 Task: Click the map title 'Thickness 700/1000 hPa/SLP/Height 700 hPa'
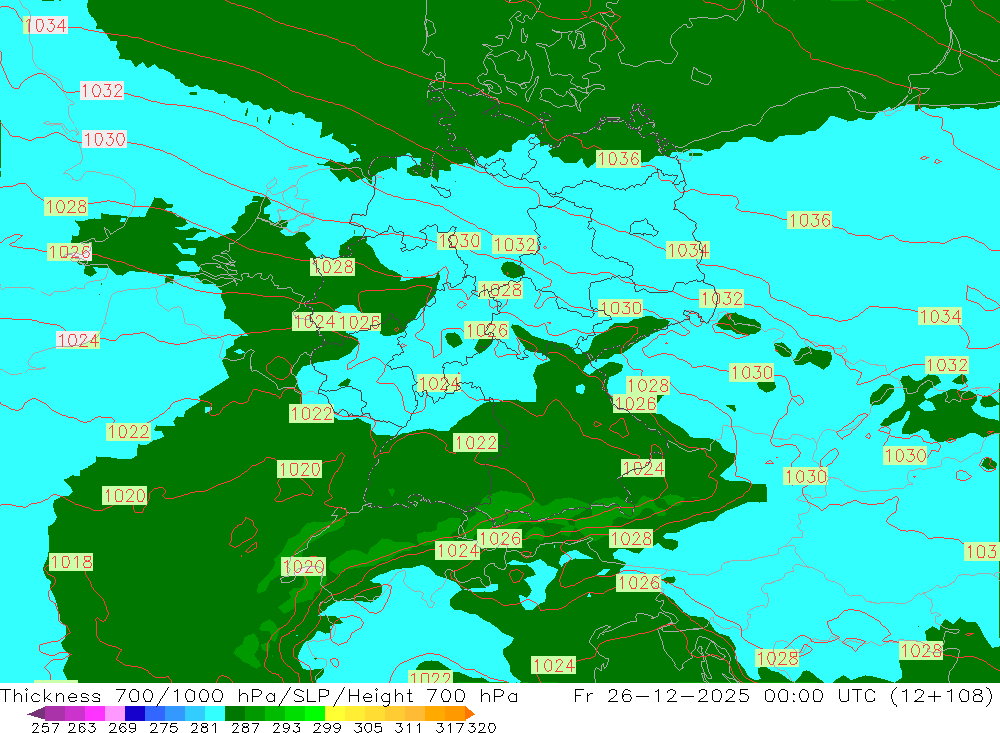(x=259, y=695)
